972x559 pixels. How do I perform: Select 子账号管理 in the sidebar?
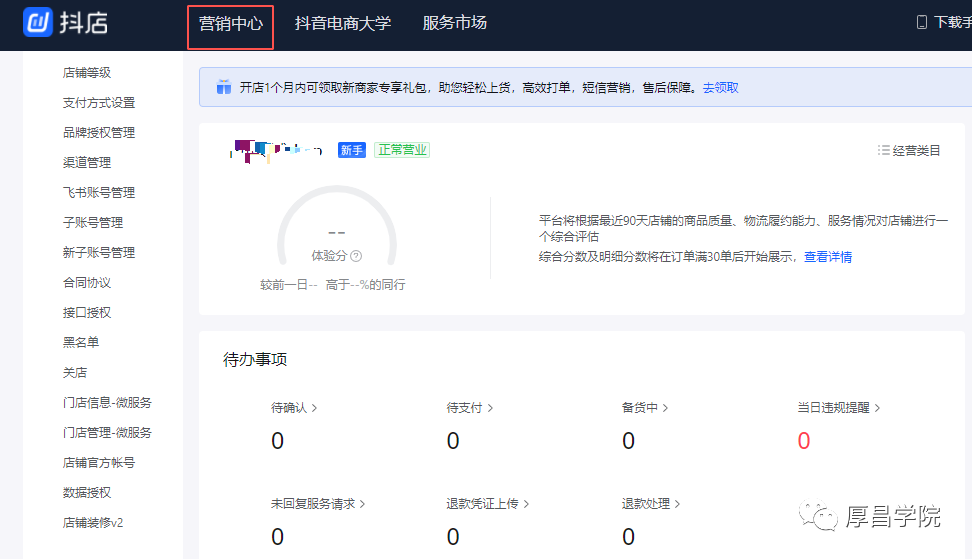click(x=93, y=222)
